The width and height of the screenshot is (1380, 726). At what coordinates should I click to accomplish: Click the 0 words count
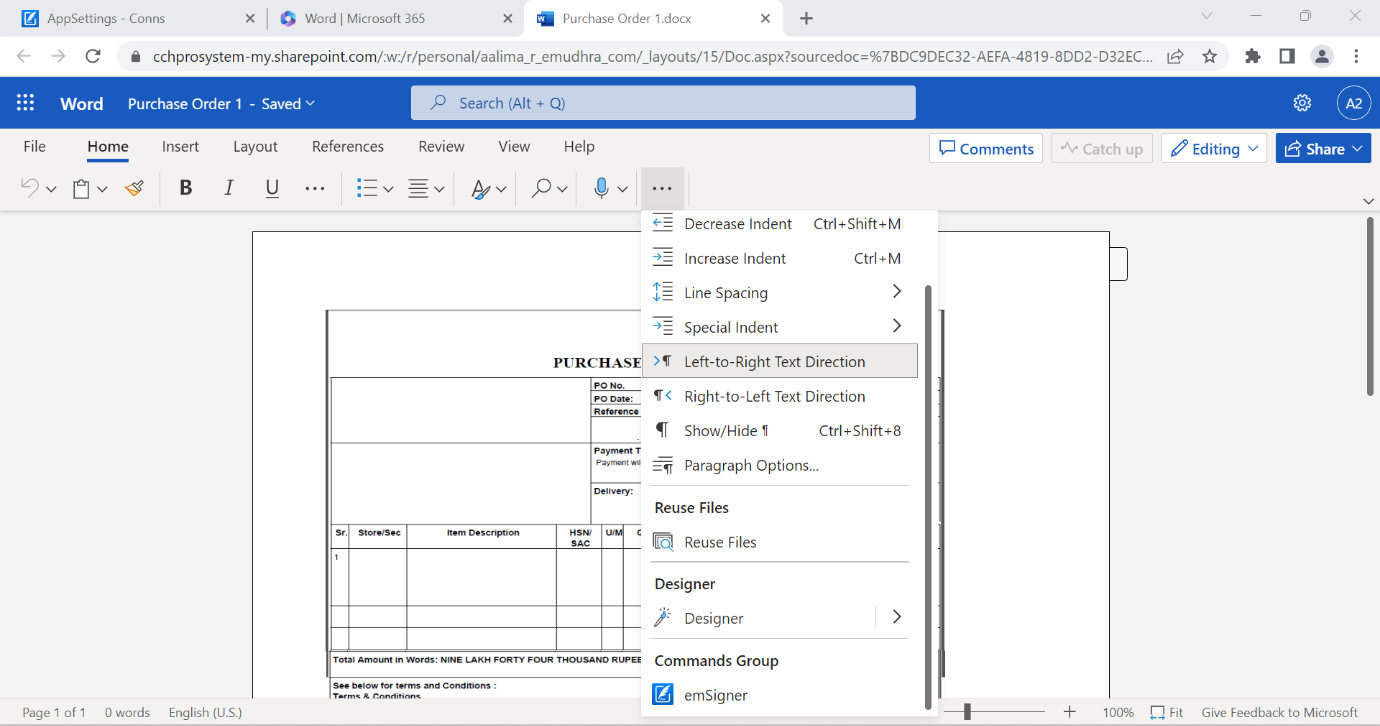(x=127, y=712)
